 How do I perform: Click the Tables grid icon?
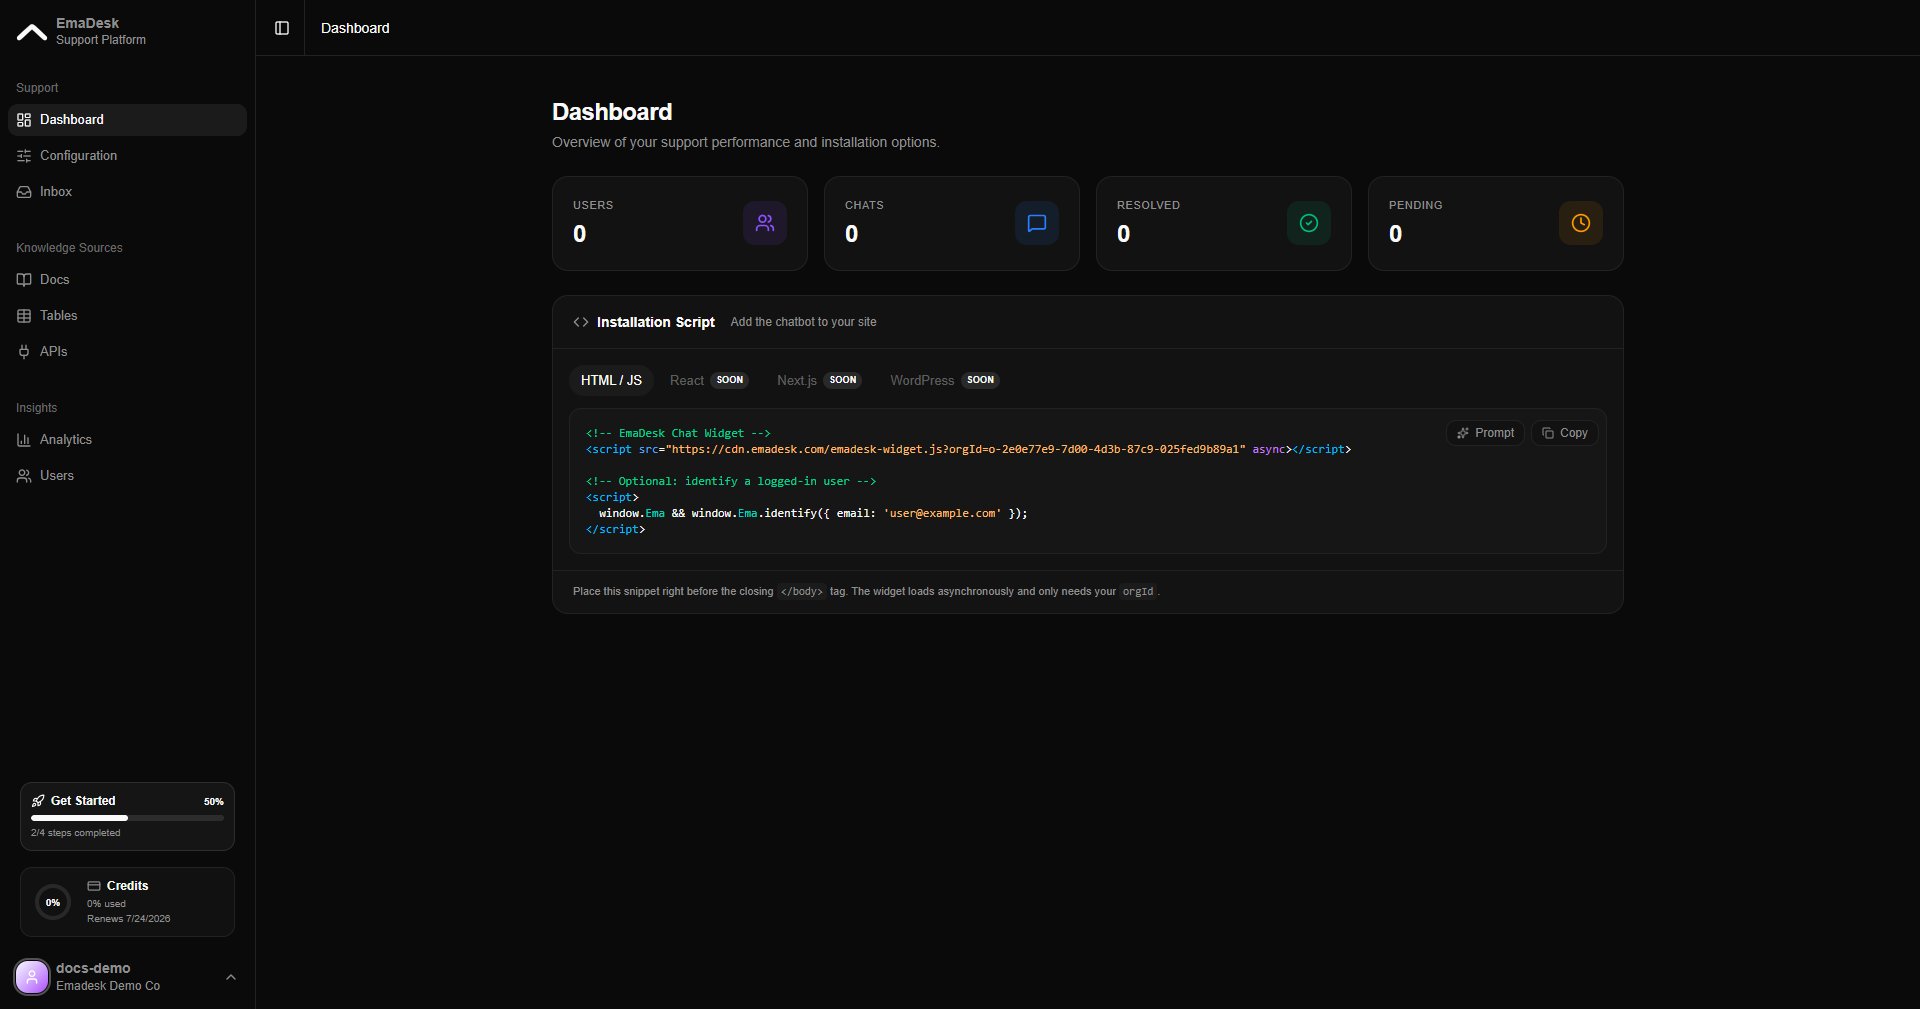point(24,316)
